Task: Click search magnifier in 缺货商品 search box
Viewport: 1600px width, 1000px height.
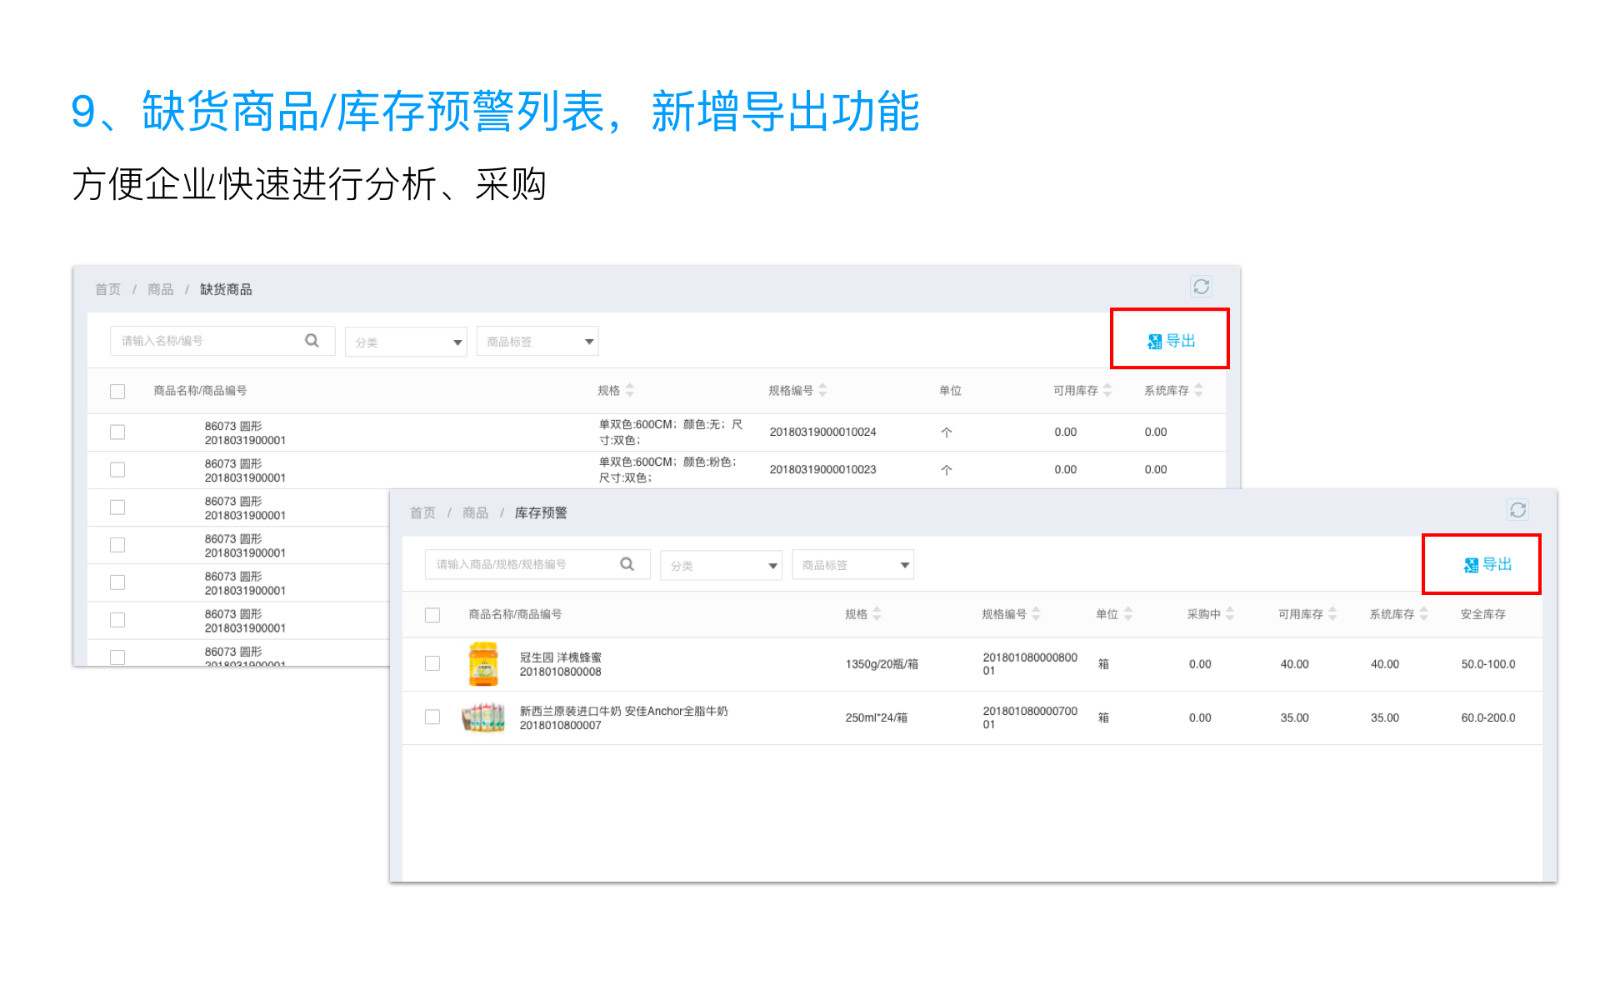Action: tap(312, 341)
